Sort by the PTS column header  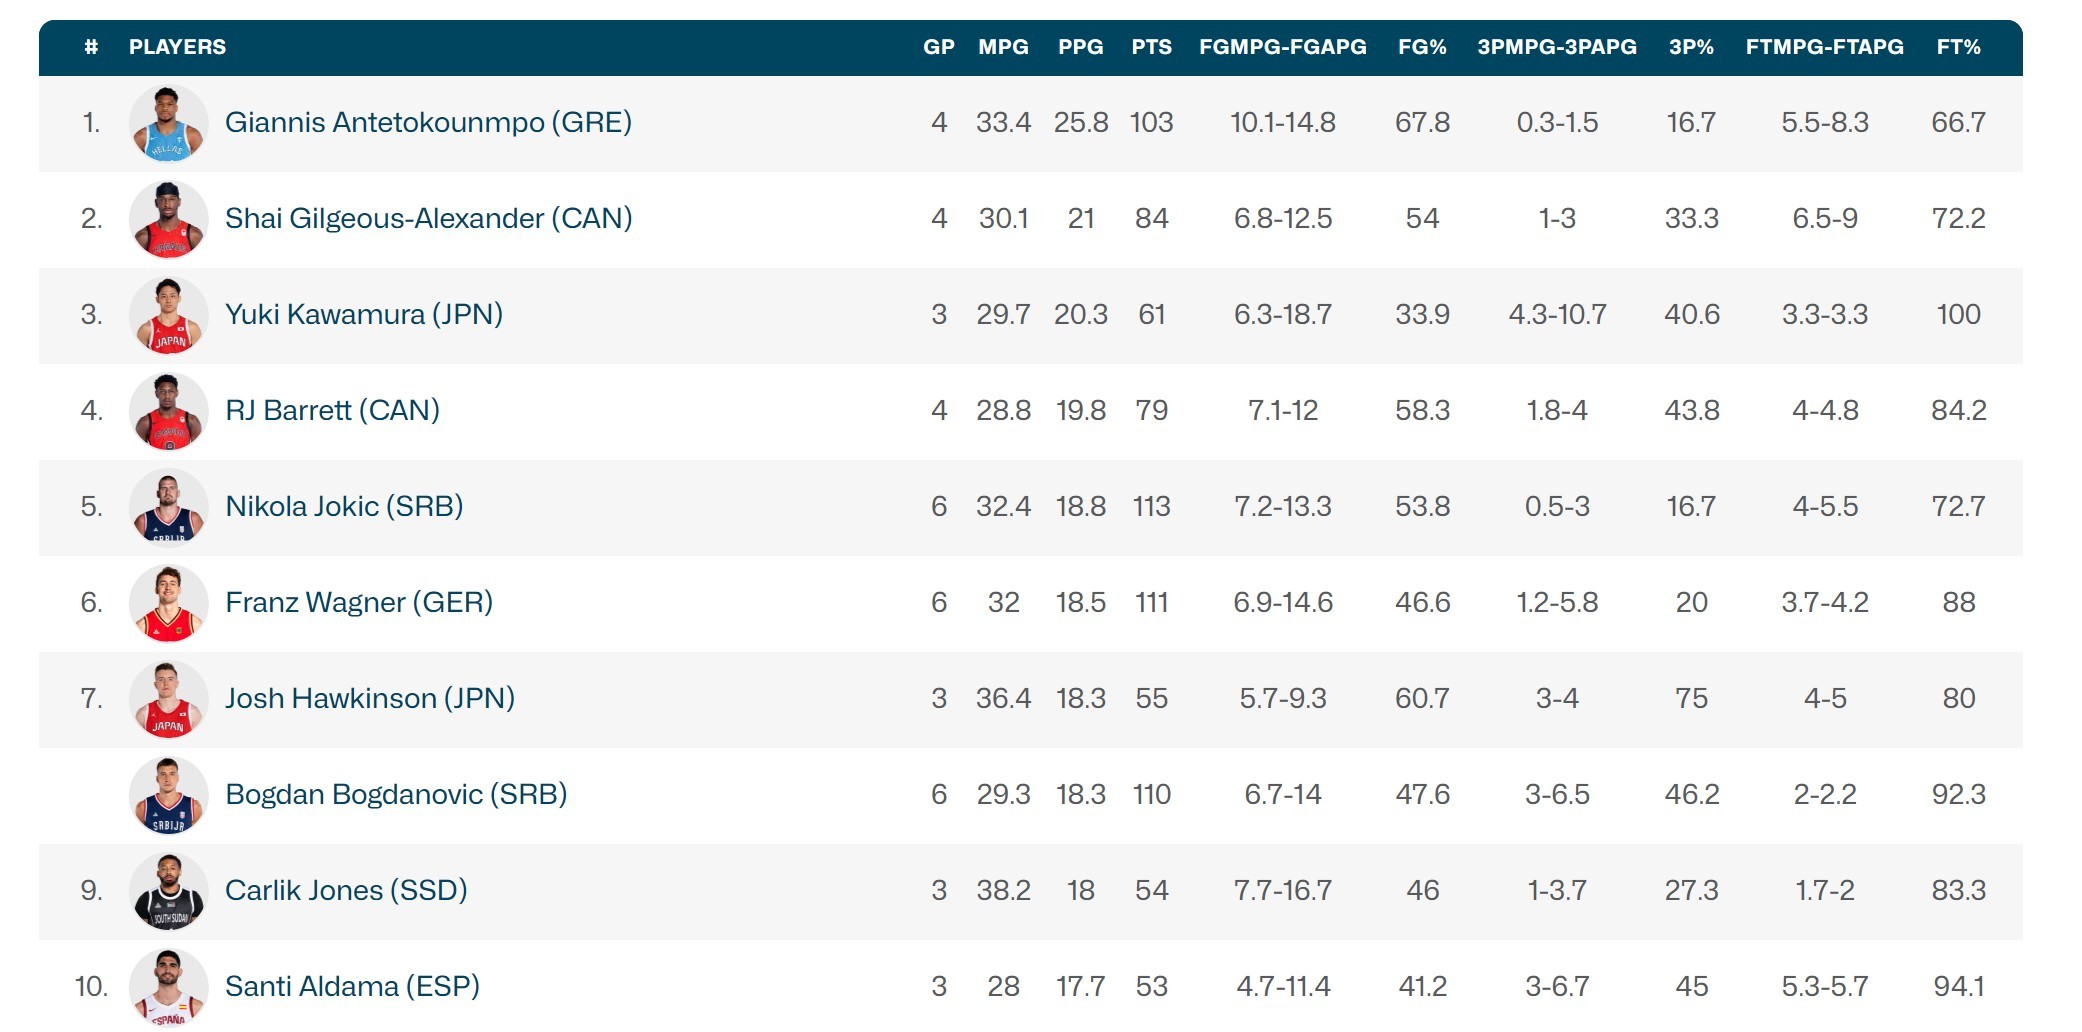1151,47
